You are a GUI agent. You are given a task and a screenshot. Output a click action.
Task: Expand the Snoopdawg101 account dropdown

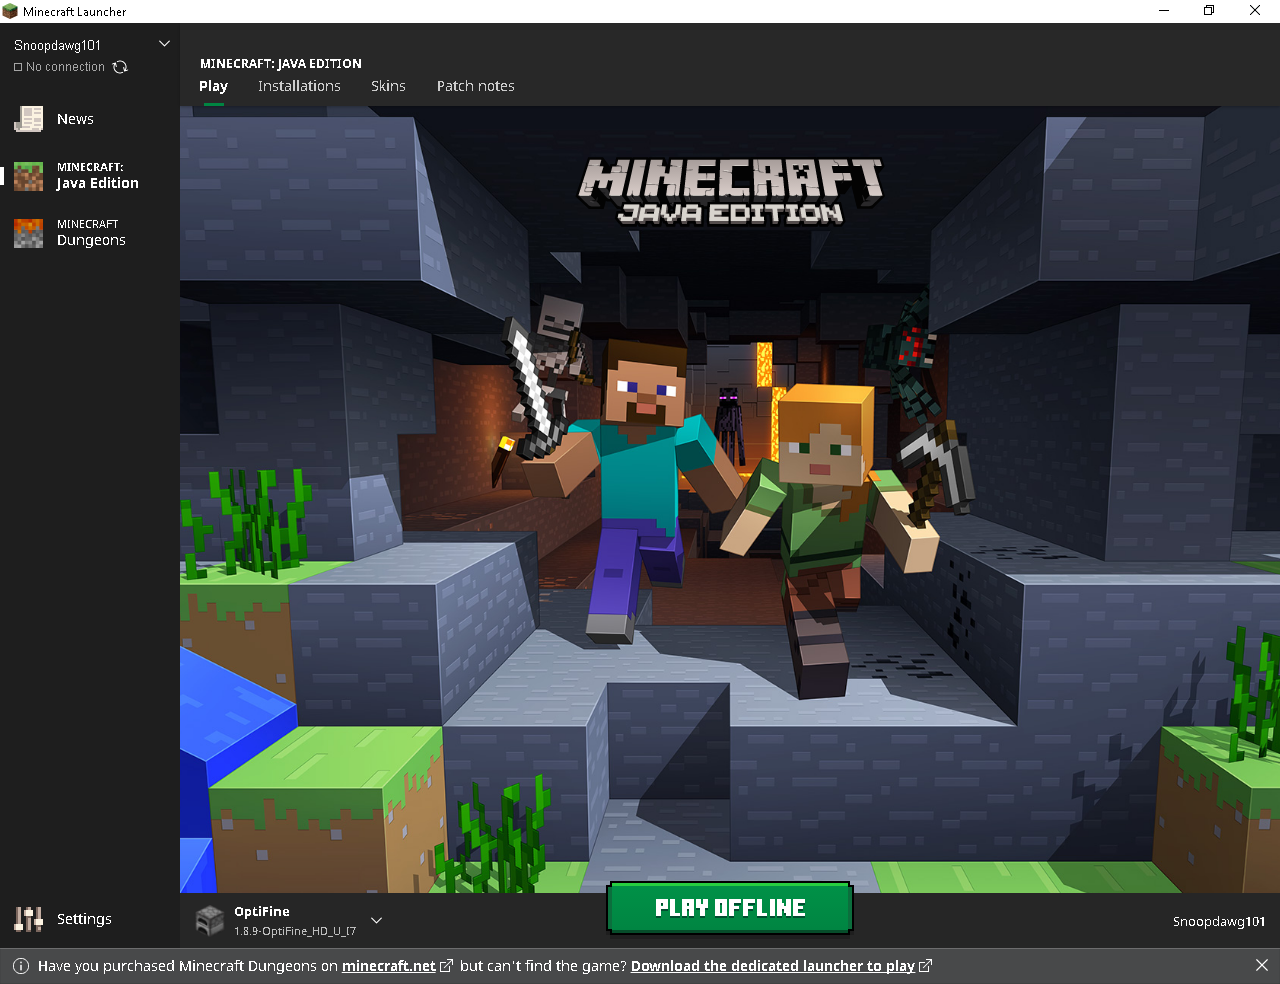(x=165, y=44)
